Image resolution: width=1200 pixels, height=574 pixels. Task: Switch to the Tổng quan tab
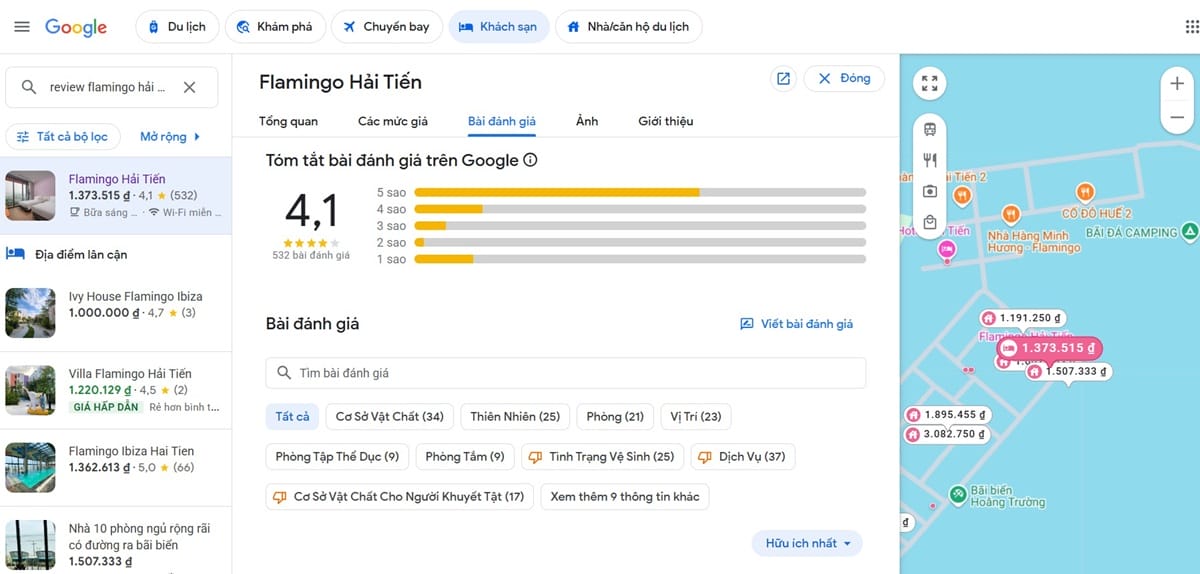pos(288,121)
